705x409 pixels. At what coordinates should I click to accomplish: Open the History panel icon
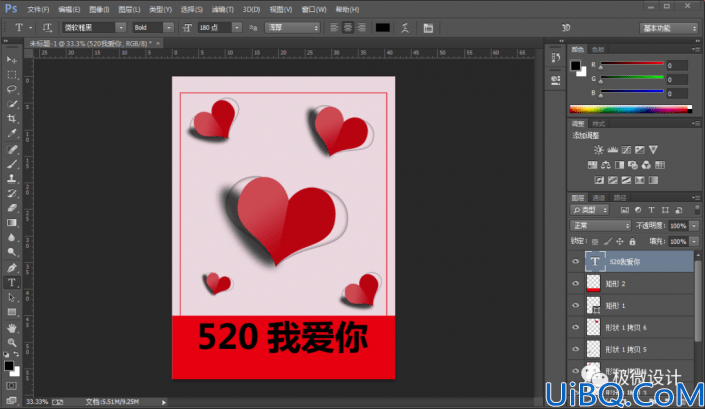click(x=556, y=58)
